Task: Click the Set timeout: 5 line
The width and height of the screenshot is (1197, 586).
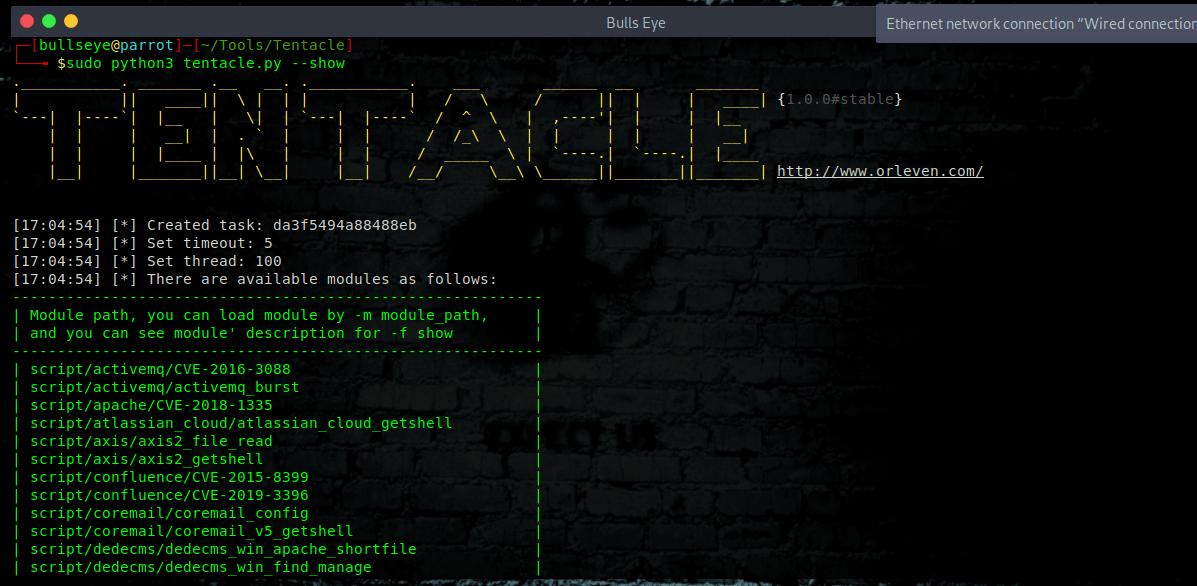Action: [143, 243]
